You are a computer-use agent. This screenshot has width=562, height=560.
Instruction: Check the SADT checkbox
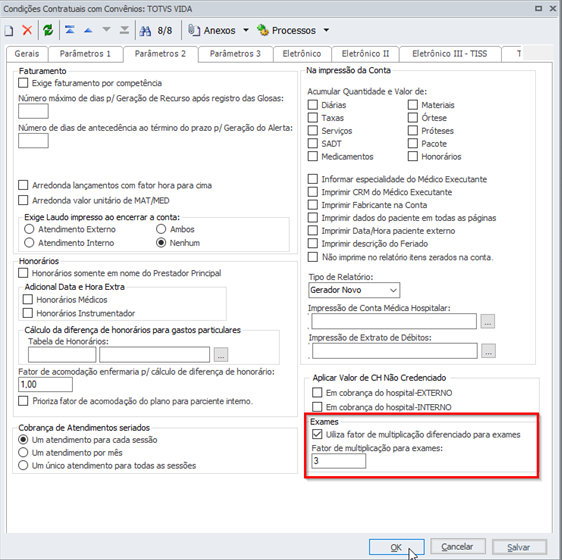pos(313,143)
